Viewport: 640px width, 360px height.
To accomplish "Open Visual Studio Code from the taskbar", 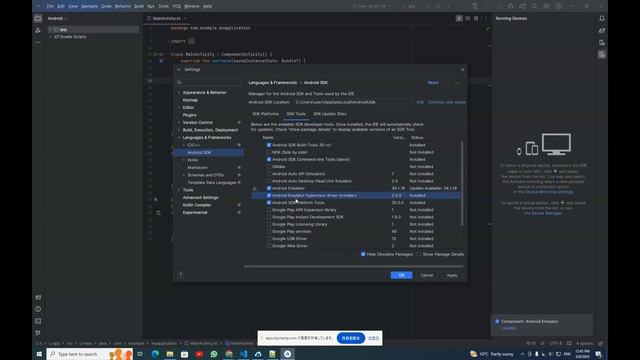I will (243, 354).
